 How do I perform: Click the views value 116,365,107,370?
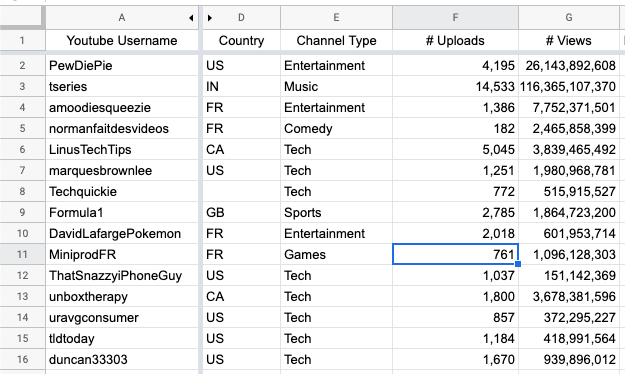(x=569, y=87)
